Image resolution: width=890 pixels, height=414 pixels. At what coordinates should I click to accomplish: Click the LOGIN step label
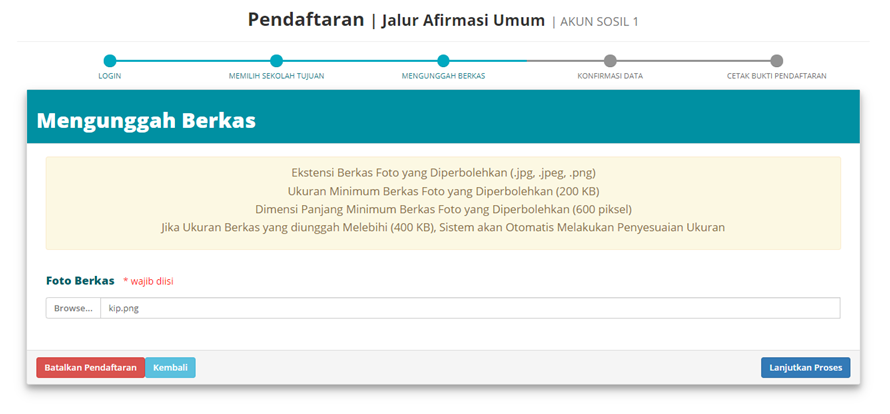tap(110, 76)
